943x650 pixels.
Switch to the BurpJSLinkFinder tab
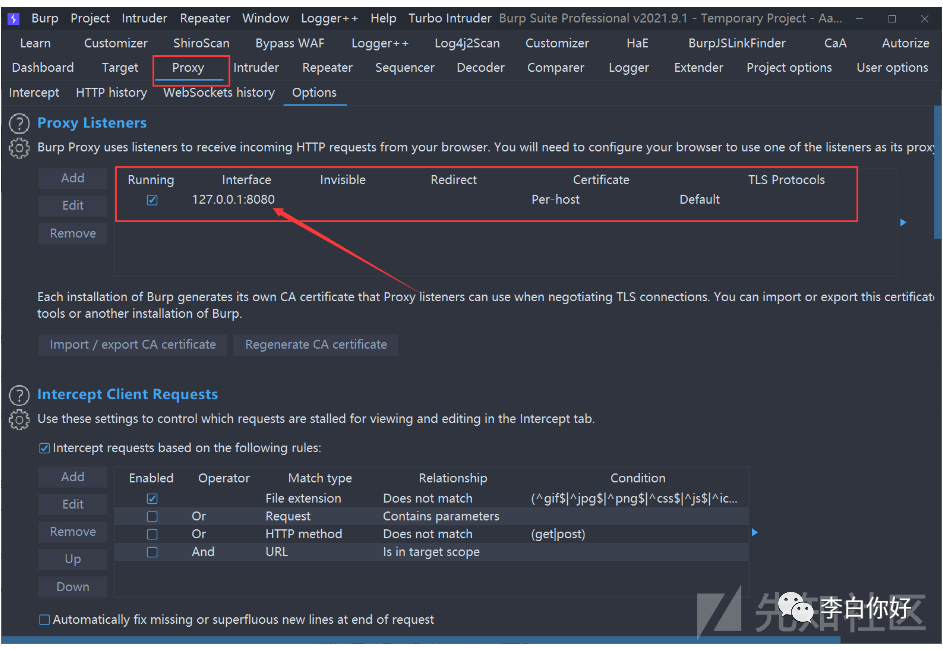(x=737, y=43)
